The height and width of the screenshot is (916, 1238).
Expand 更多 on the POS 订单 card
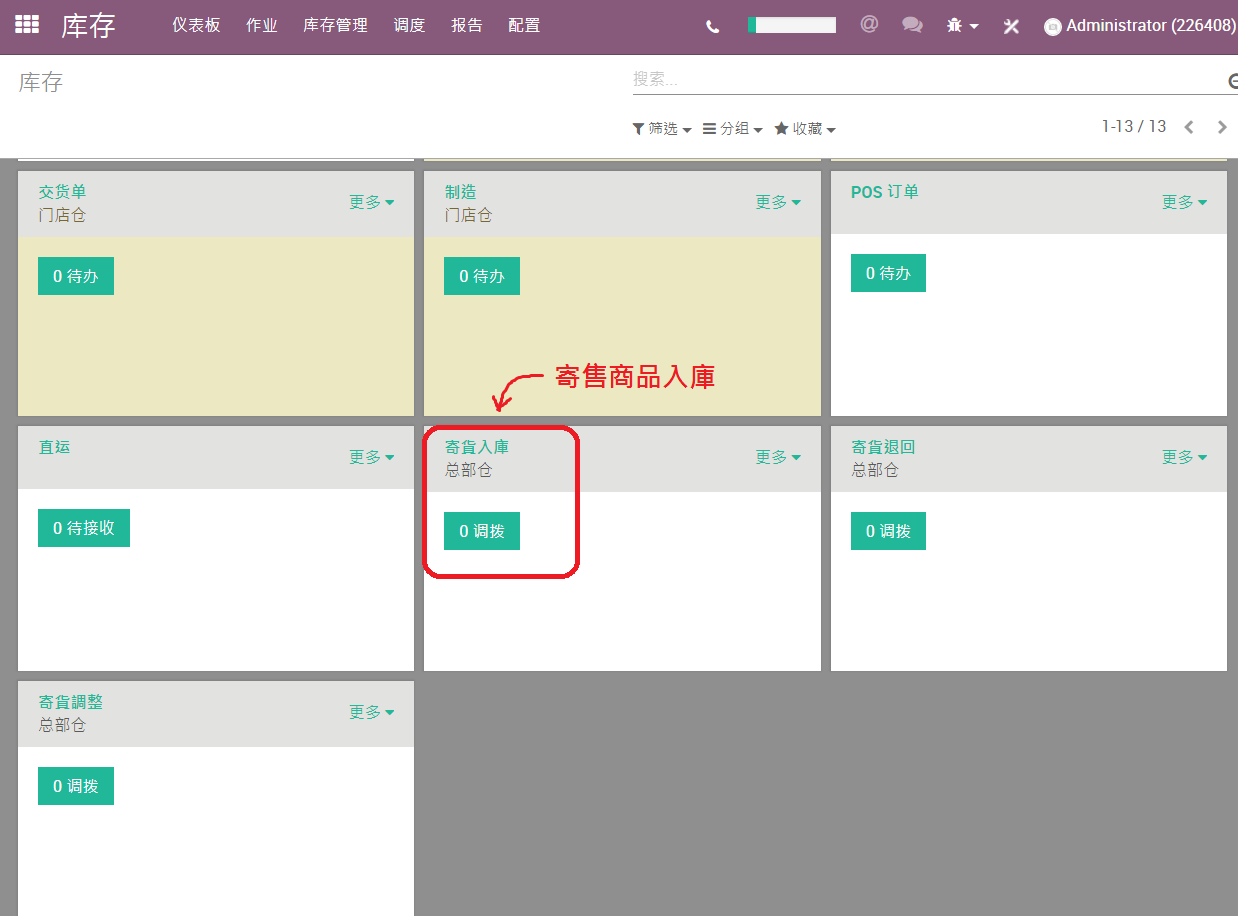1184,202
